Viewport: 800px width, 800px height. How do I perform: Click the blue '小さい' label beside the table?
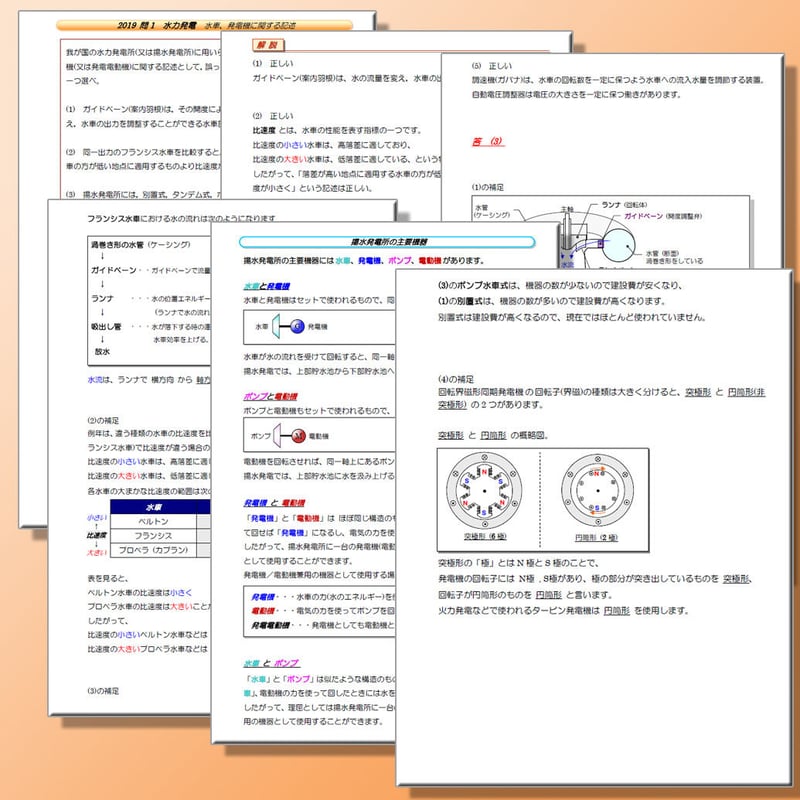[96, 517]
